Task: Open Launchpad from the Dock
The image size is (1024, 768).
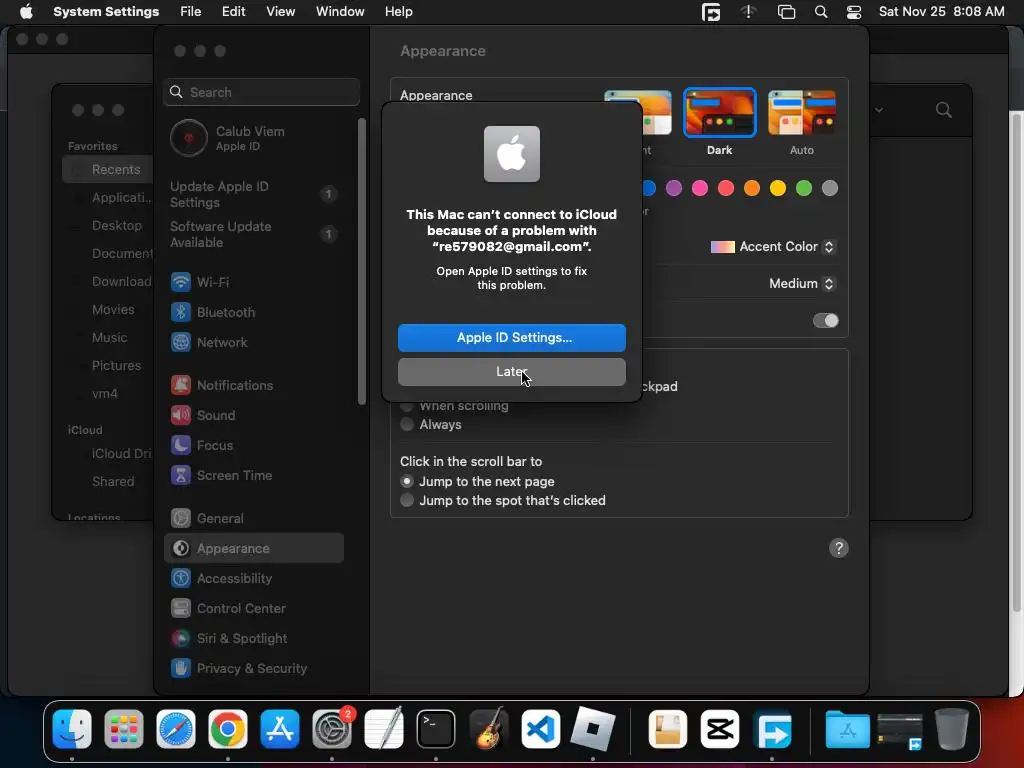Action: [123, 729]
